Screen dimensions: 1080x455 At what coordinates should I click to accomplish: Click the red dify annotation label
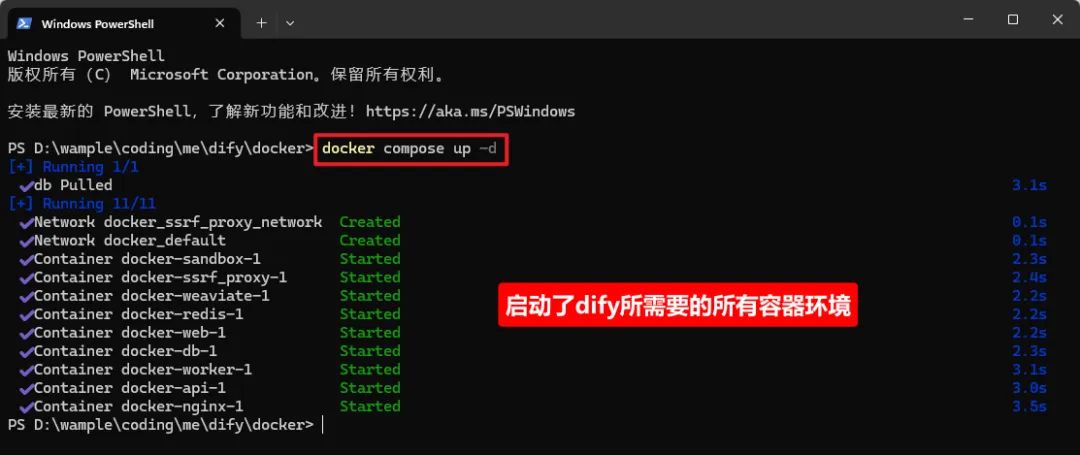tap(678, 304)
